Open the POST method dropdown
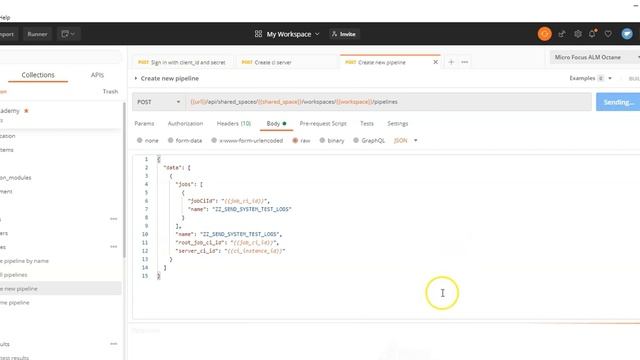The width and height of the screenshot is (640, 360). [x=158, y=102]
